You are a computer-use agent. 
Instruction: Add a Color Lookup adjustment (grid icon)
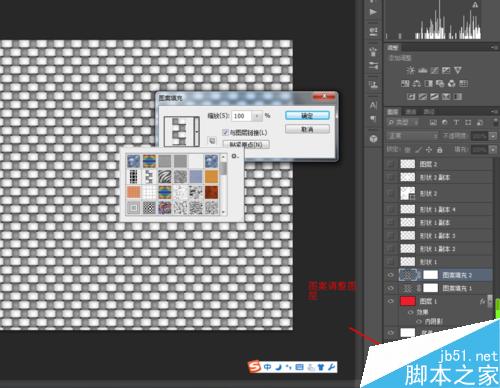point(463,83)
